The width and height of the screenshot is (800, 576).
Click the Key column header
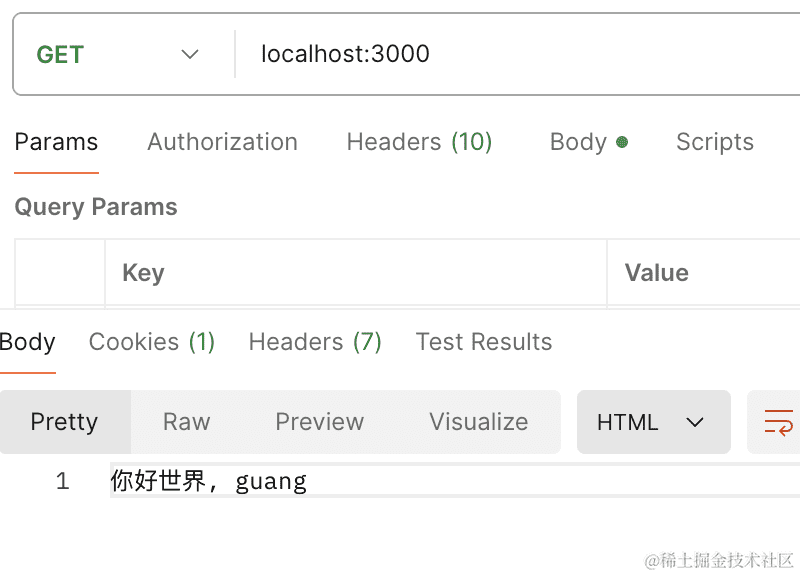(x=143, y=273)
